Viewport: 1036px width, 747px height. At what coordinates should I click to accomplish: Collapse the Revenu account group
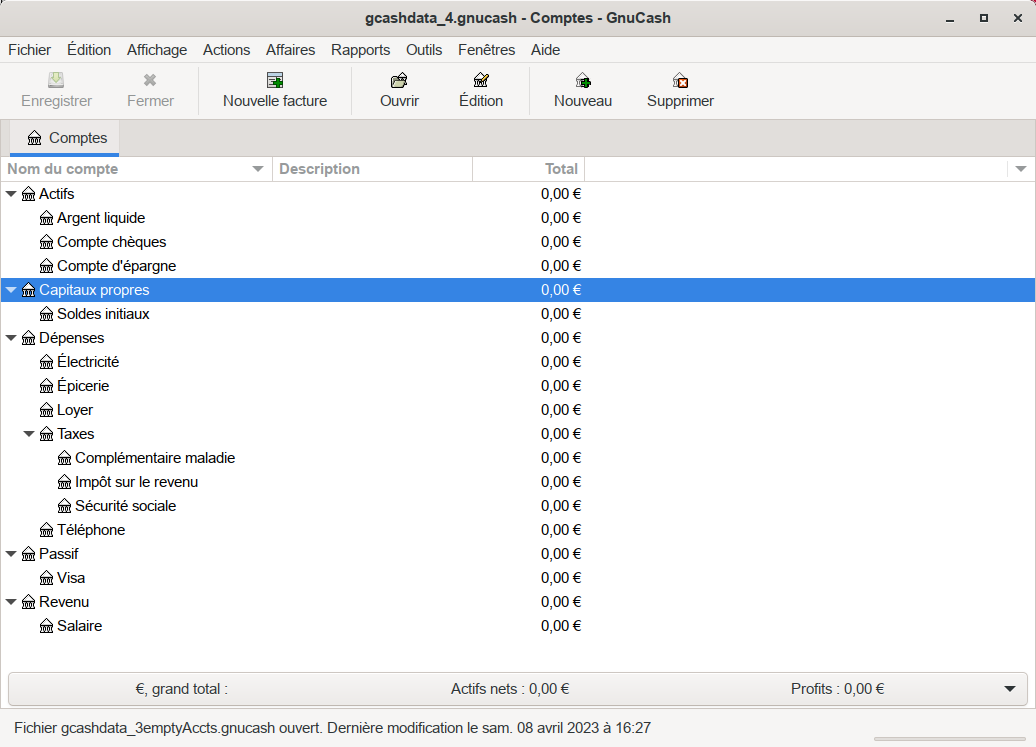12,602
